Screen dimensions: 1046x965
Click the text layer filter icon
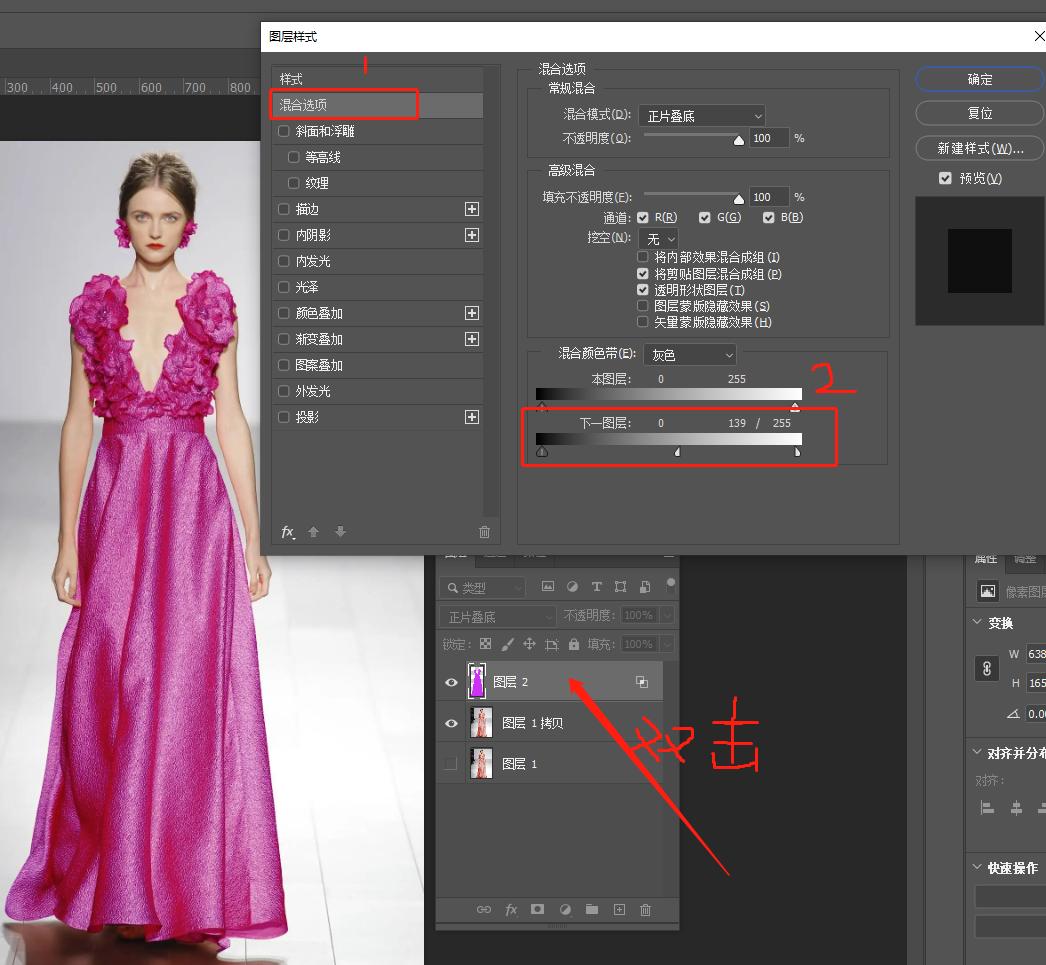point(597,587)
